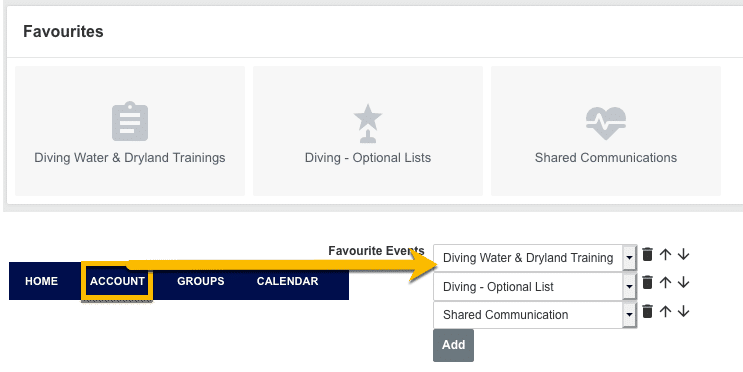Screen dimensions: 743x372
Task: Open Diving Water & Dryland Trainings tile
Action: pos(130,131)
